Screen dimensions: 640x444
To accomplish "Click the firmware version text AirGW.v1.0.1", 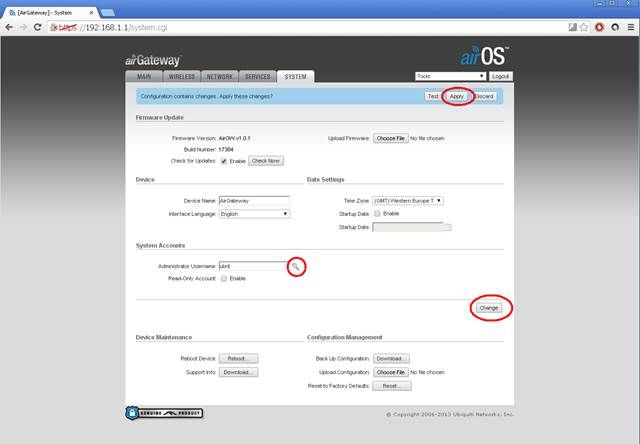I will tap(234, 138).
